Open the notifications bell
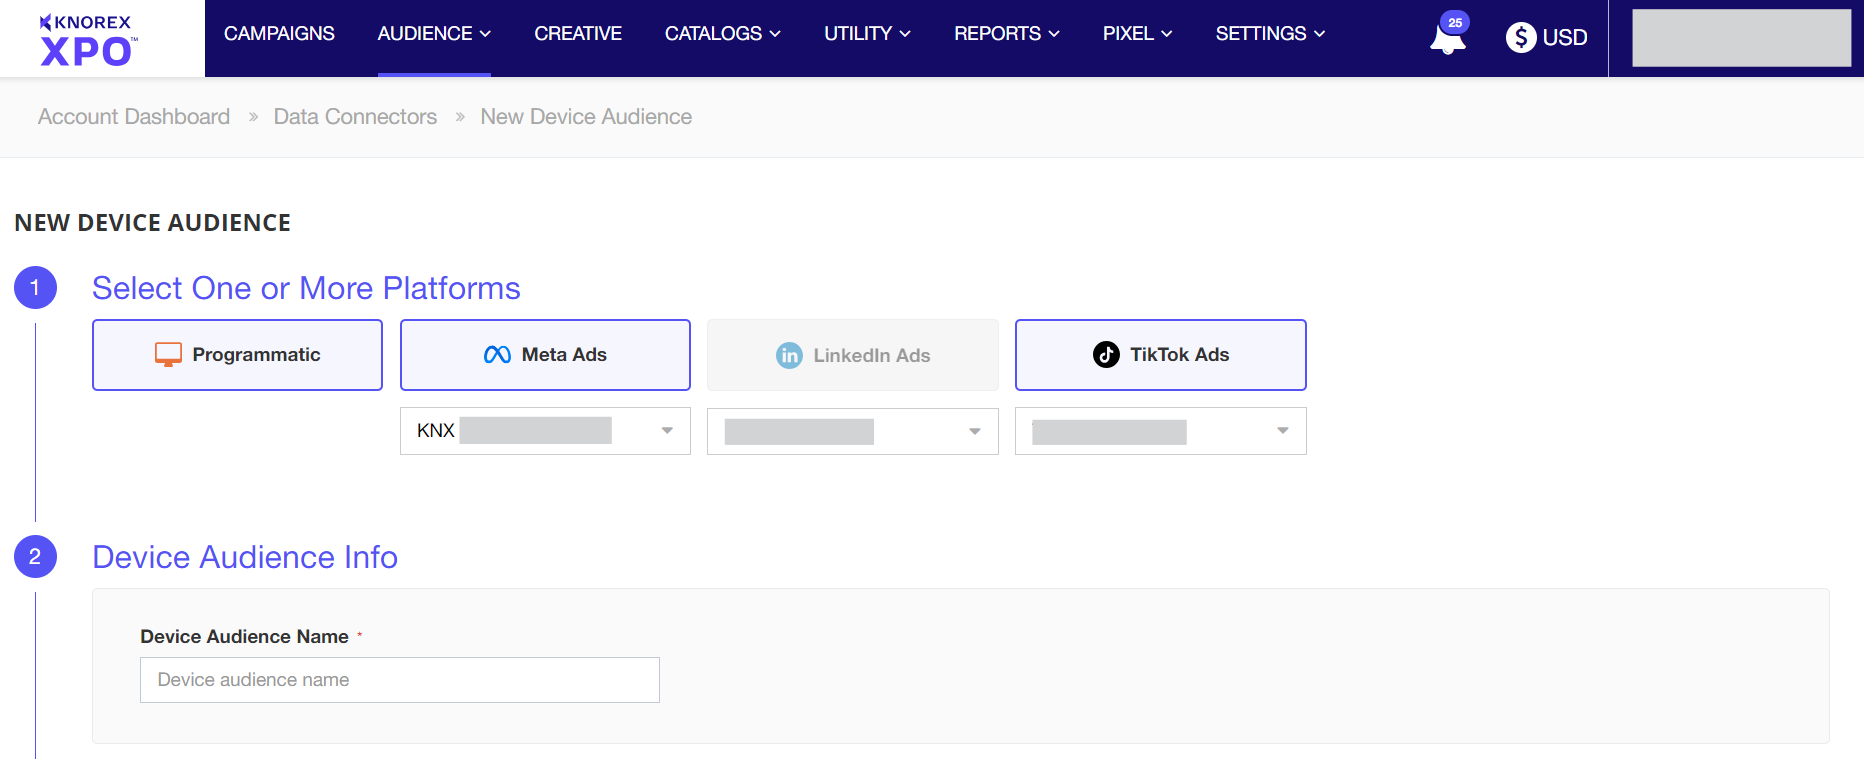The width and height of the screenshot is (1864, 759). coord(1446,39)
